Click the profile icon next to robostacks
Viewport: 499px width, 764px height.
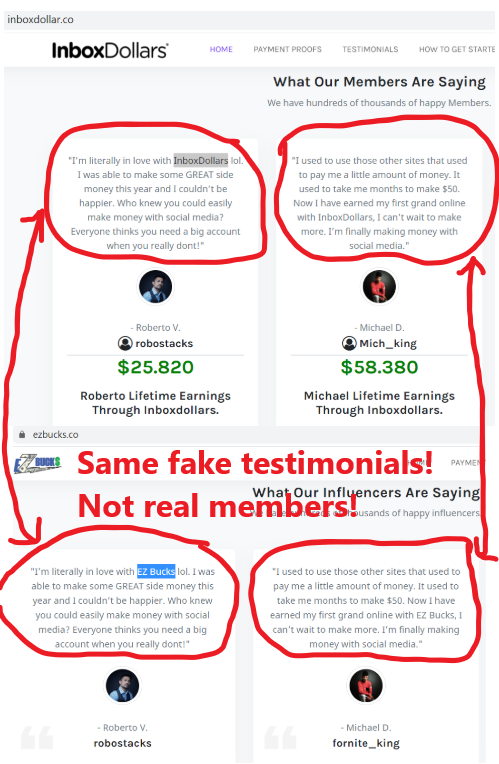[125, 344]
